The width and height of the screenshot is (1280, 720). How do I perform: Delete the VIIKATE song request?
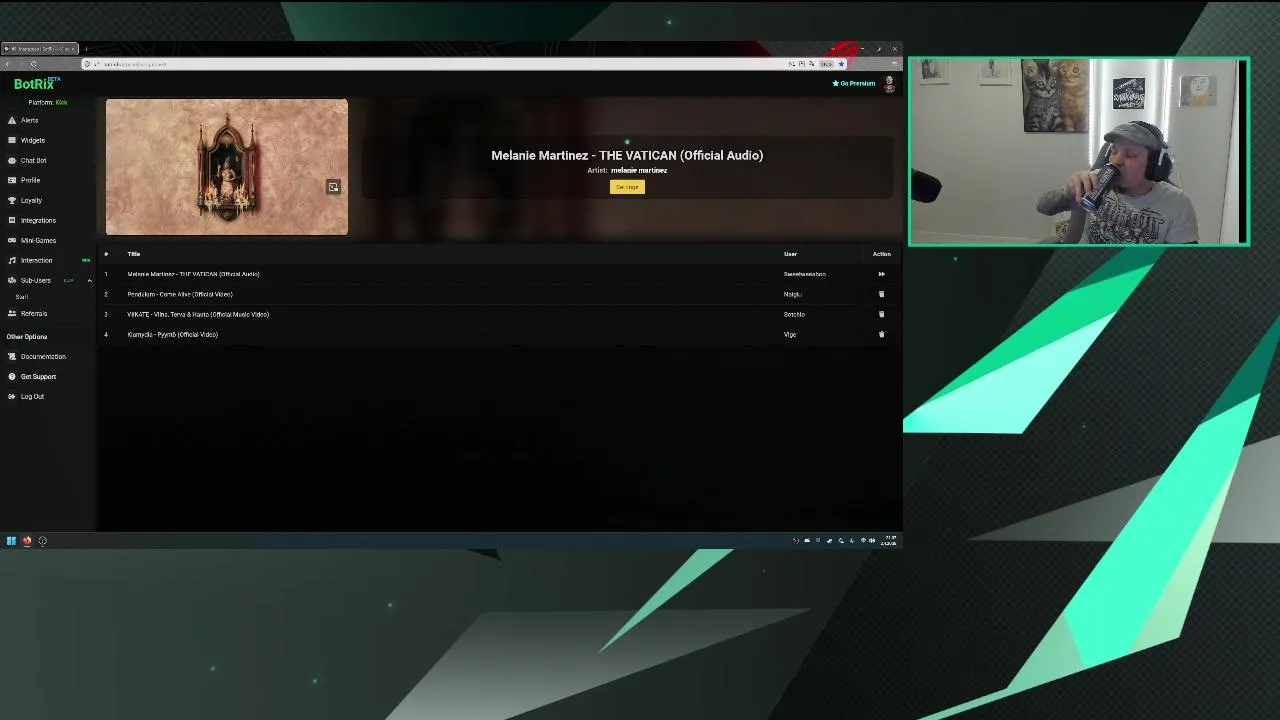[881, 314]
